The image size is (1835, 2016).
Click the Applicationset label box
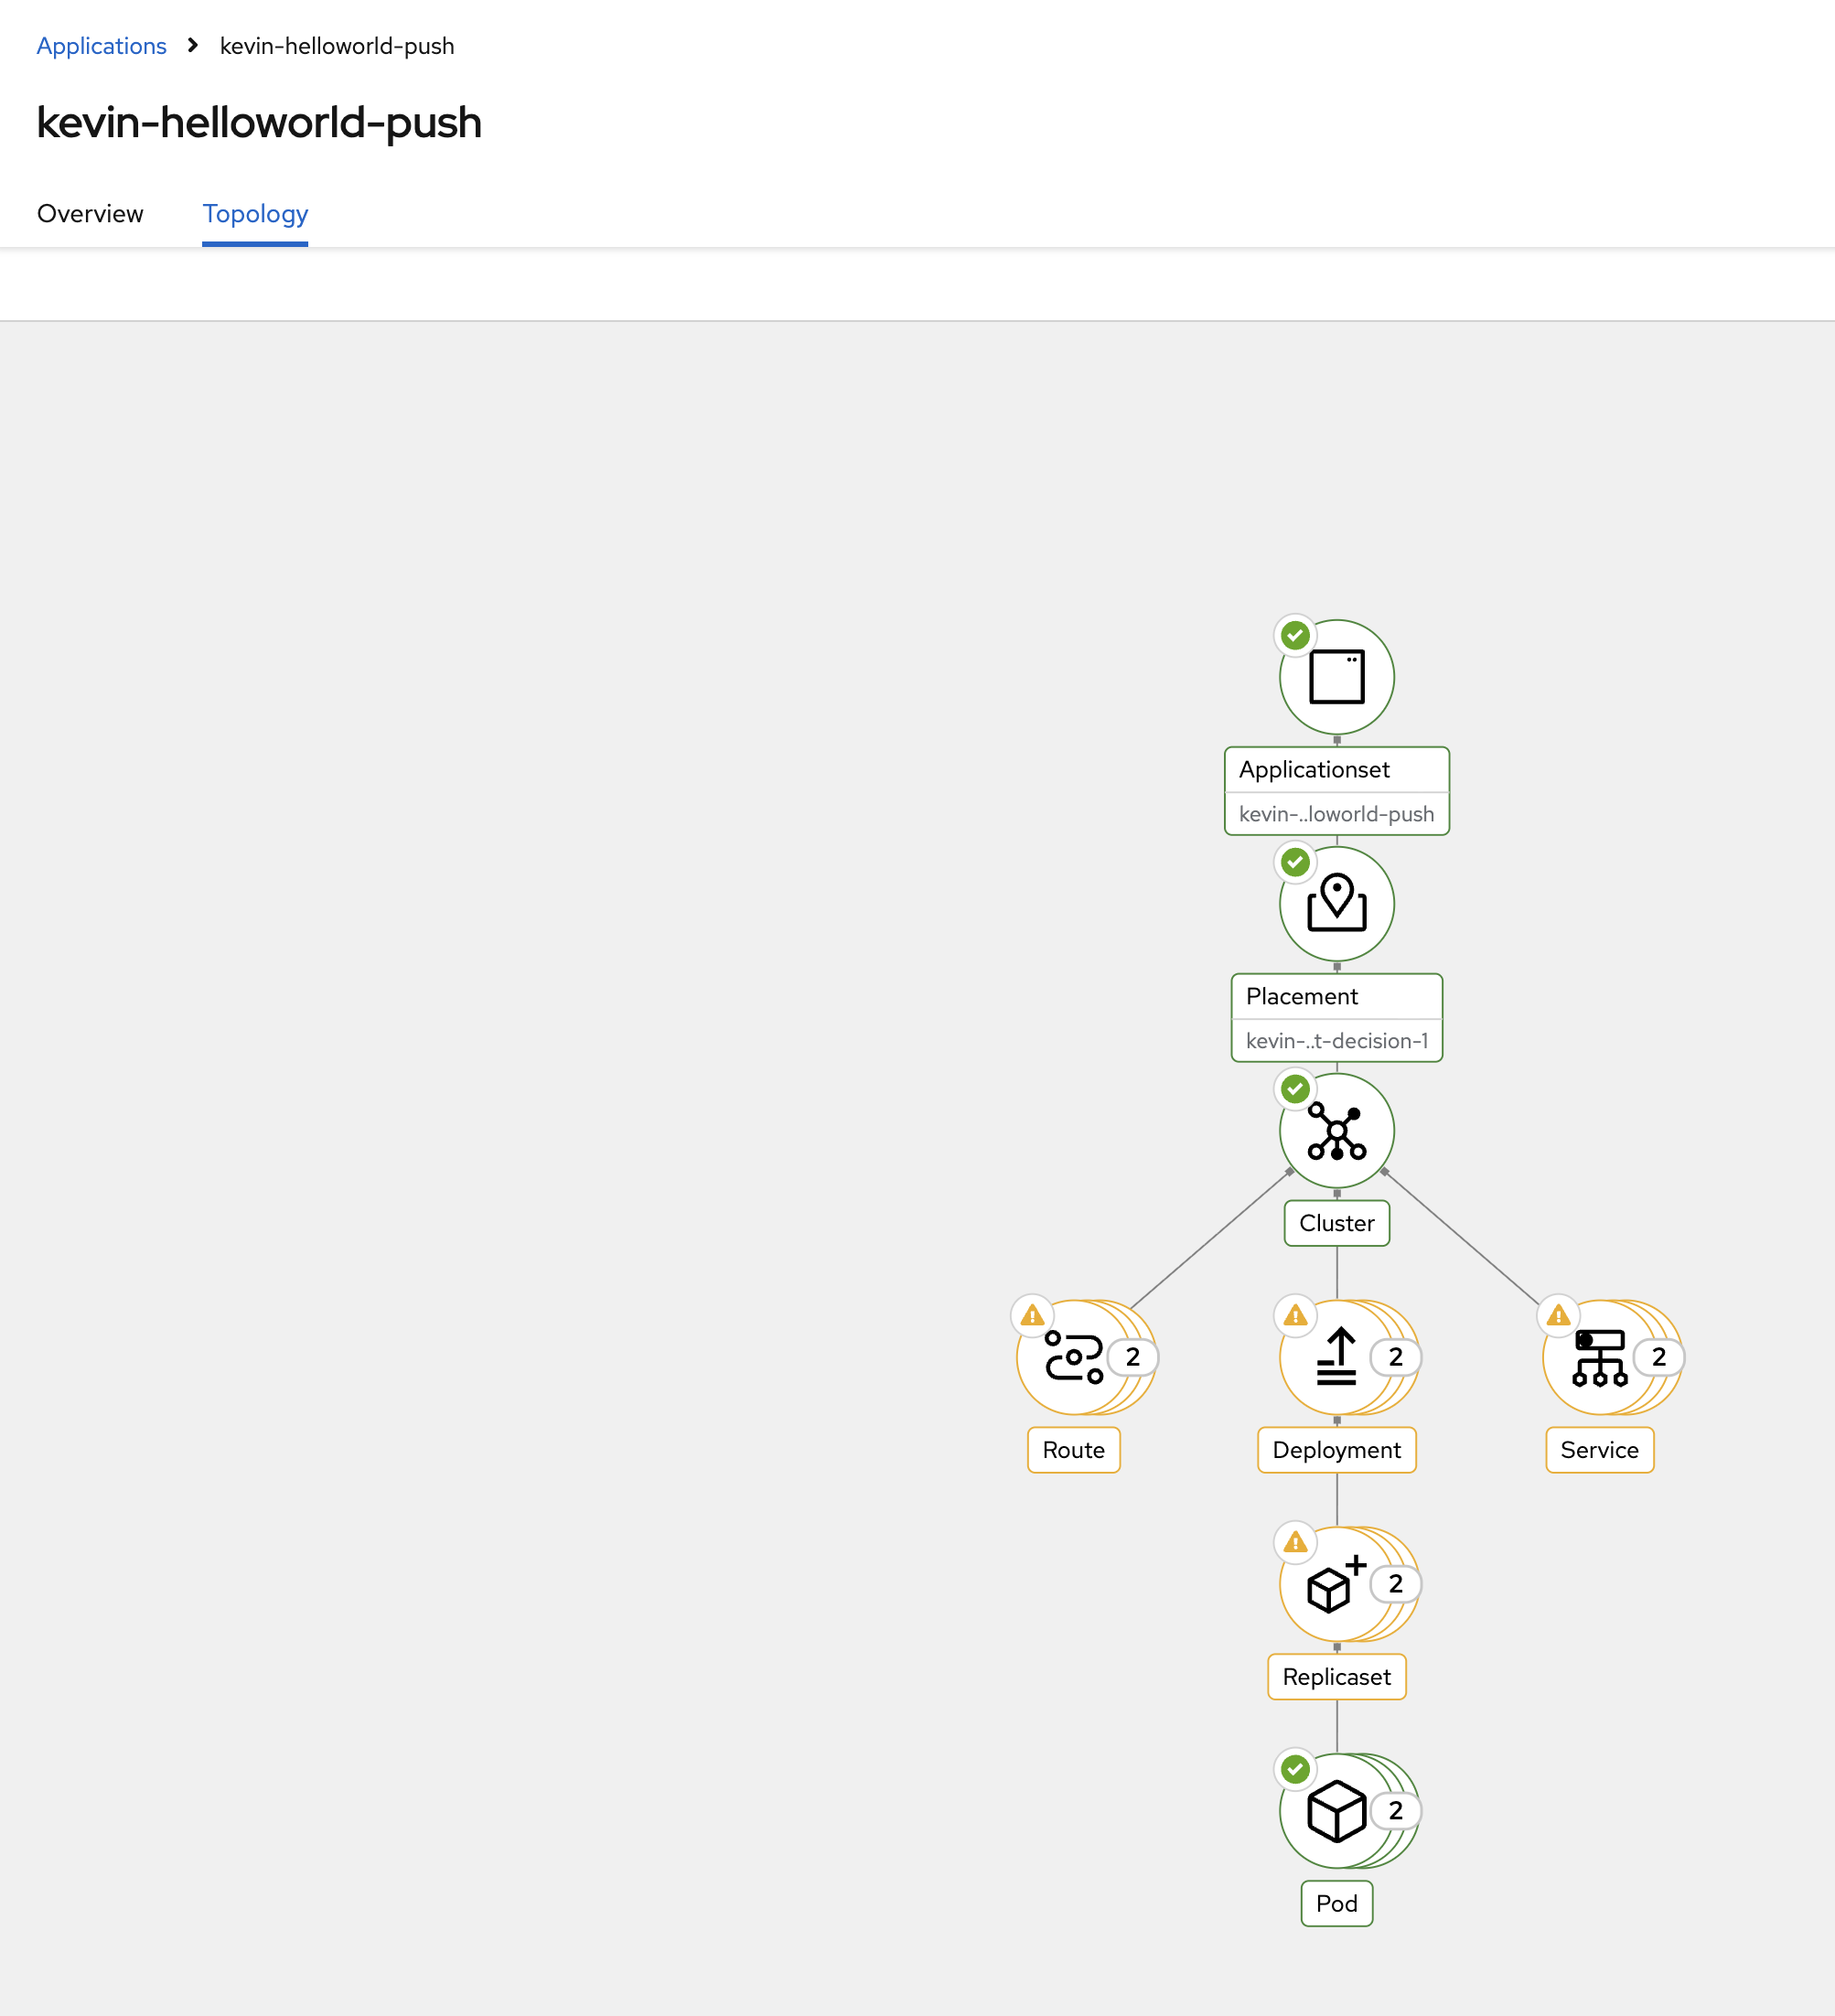(x=1336, y=770)
